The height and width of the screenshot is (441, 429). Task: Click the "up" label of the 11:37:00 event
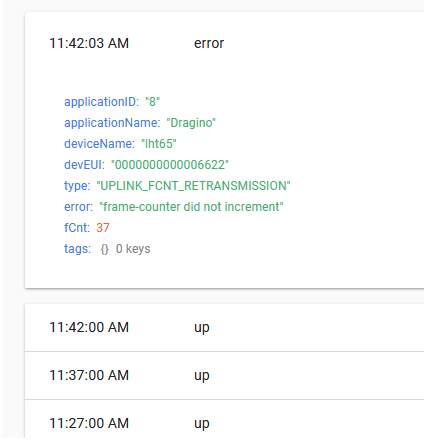click(202, 376)
